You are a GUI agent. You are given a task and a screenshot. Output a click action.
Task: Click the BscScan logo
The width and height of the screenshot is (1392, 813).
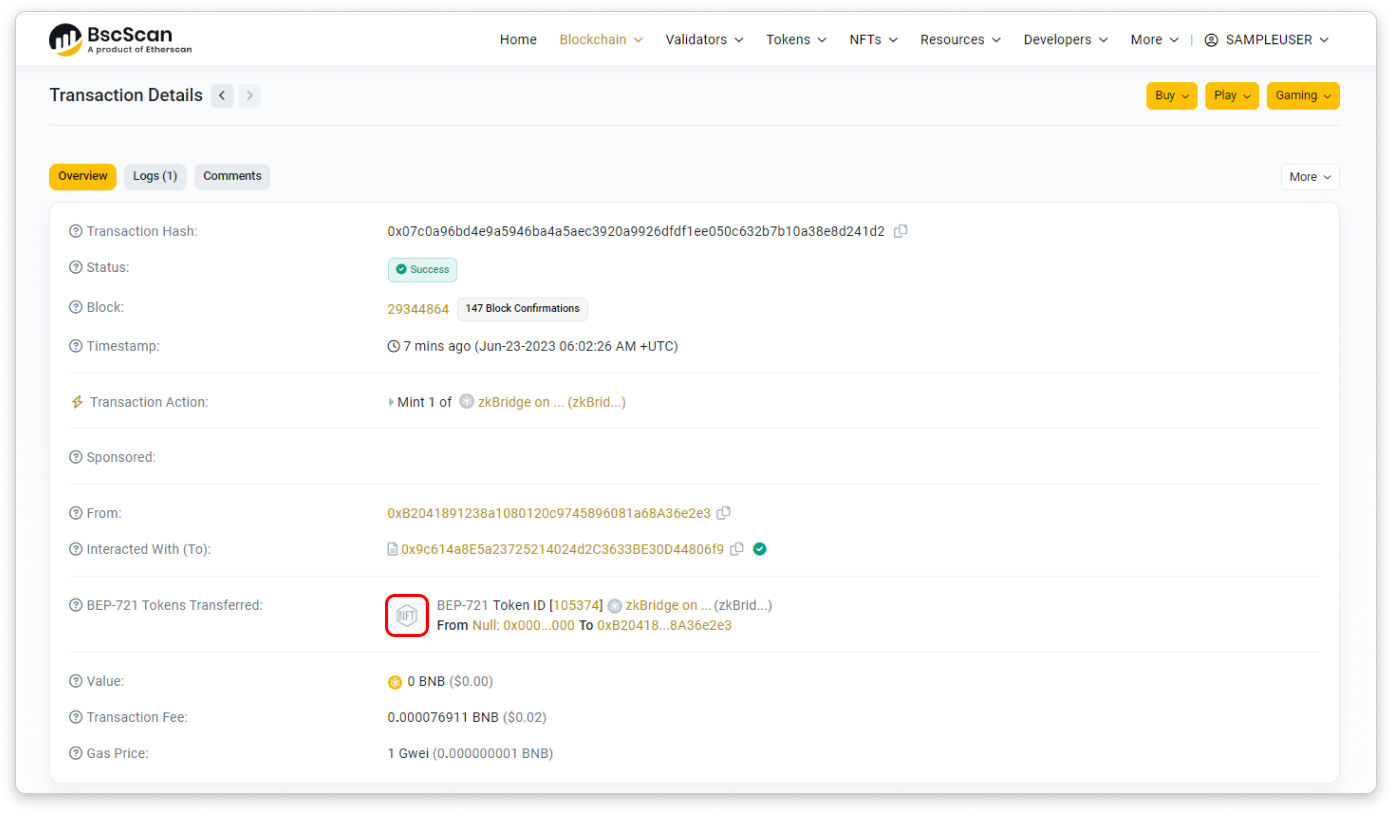coord(120,39)
